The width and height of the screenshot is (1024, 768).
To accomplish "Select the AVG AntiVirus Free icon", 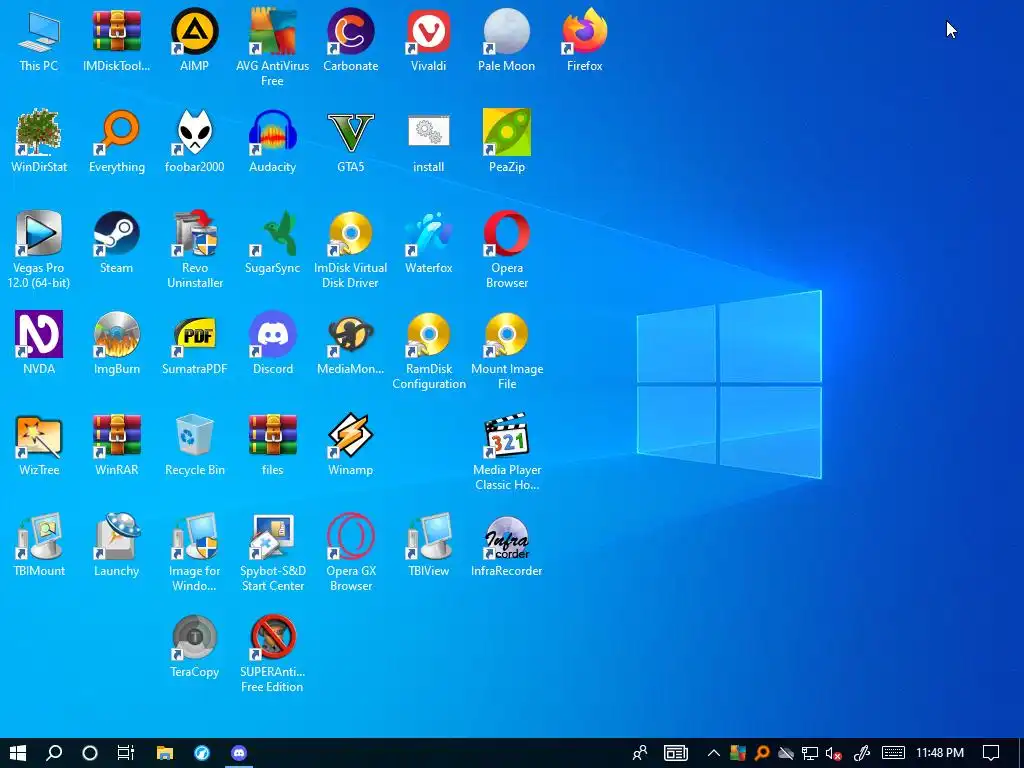I will tap(272, 48).
